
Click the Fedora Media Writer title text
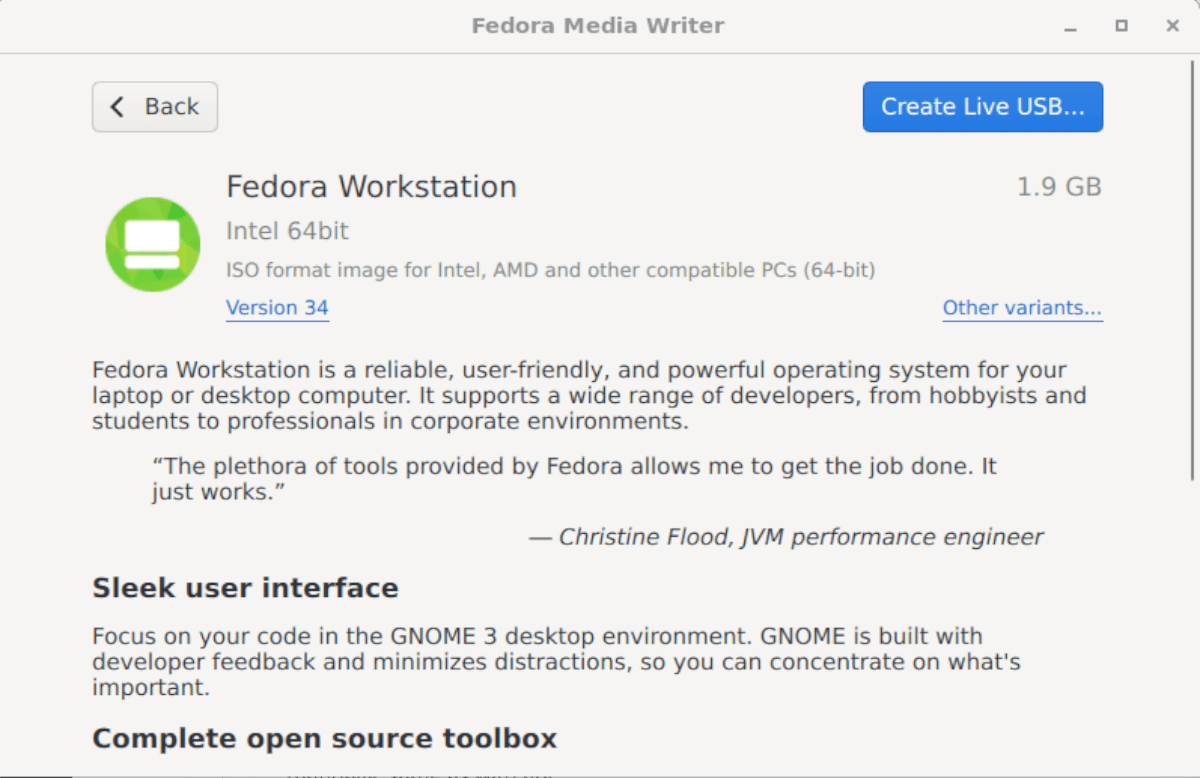point(597,26)
